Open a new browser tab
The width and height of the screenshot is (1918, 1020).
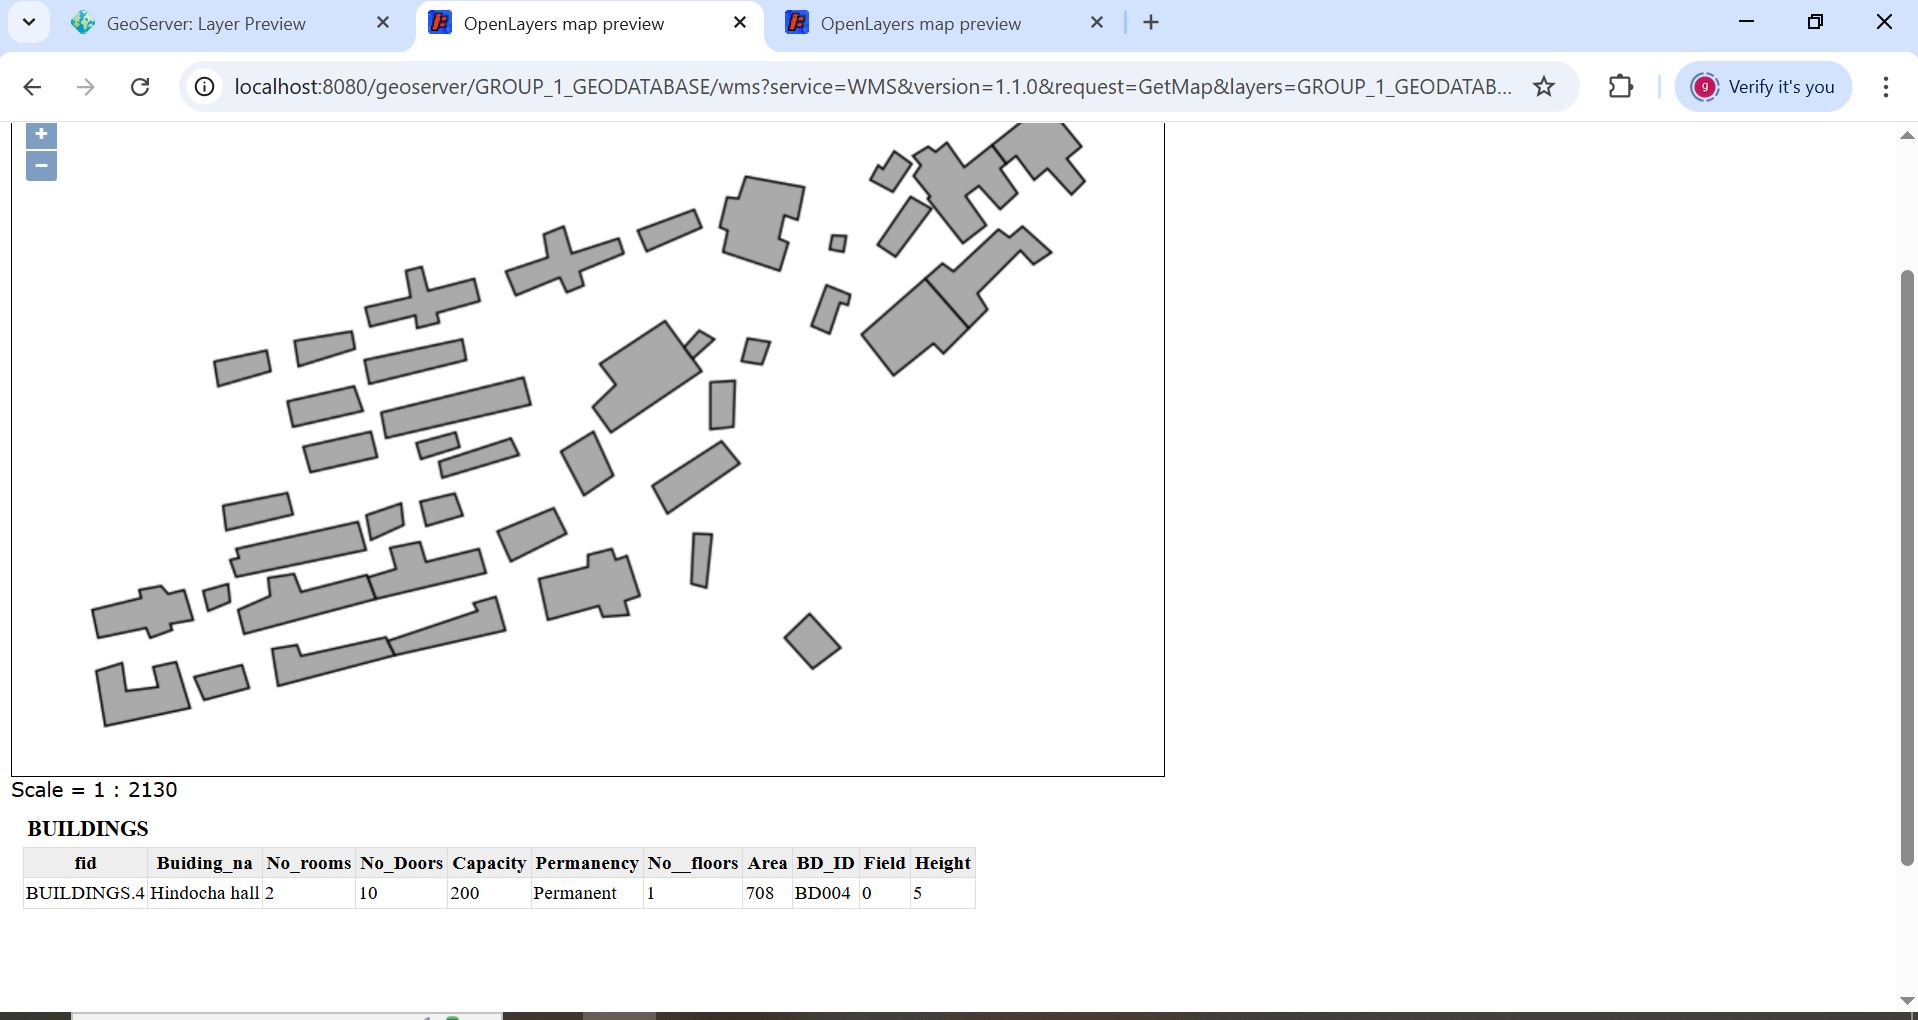point(1151,22)
